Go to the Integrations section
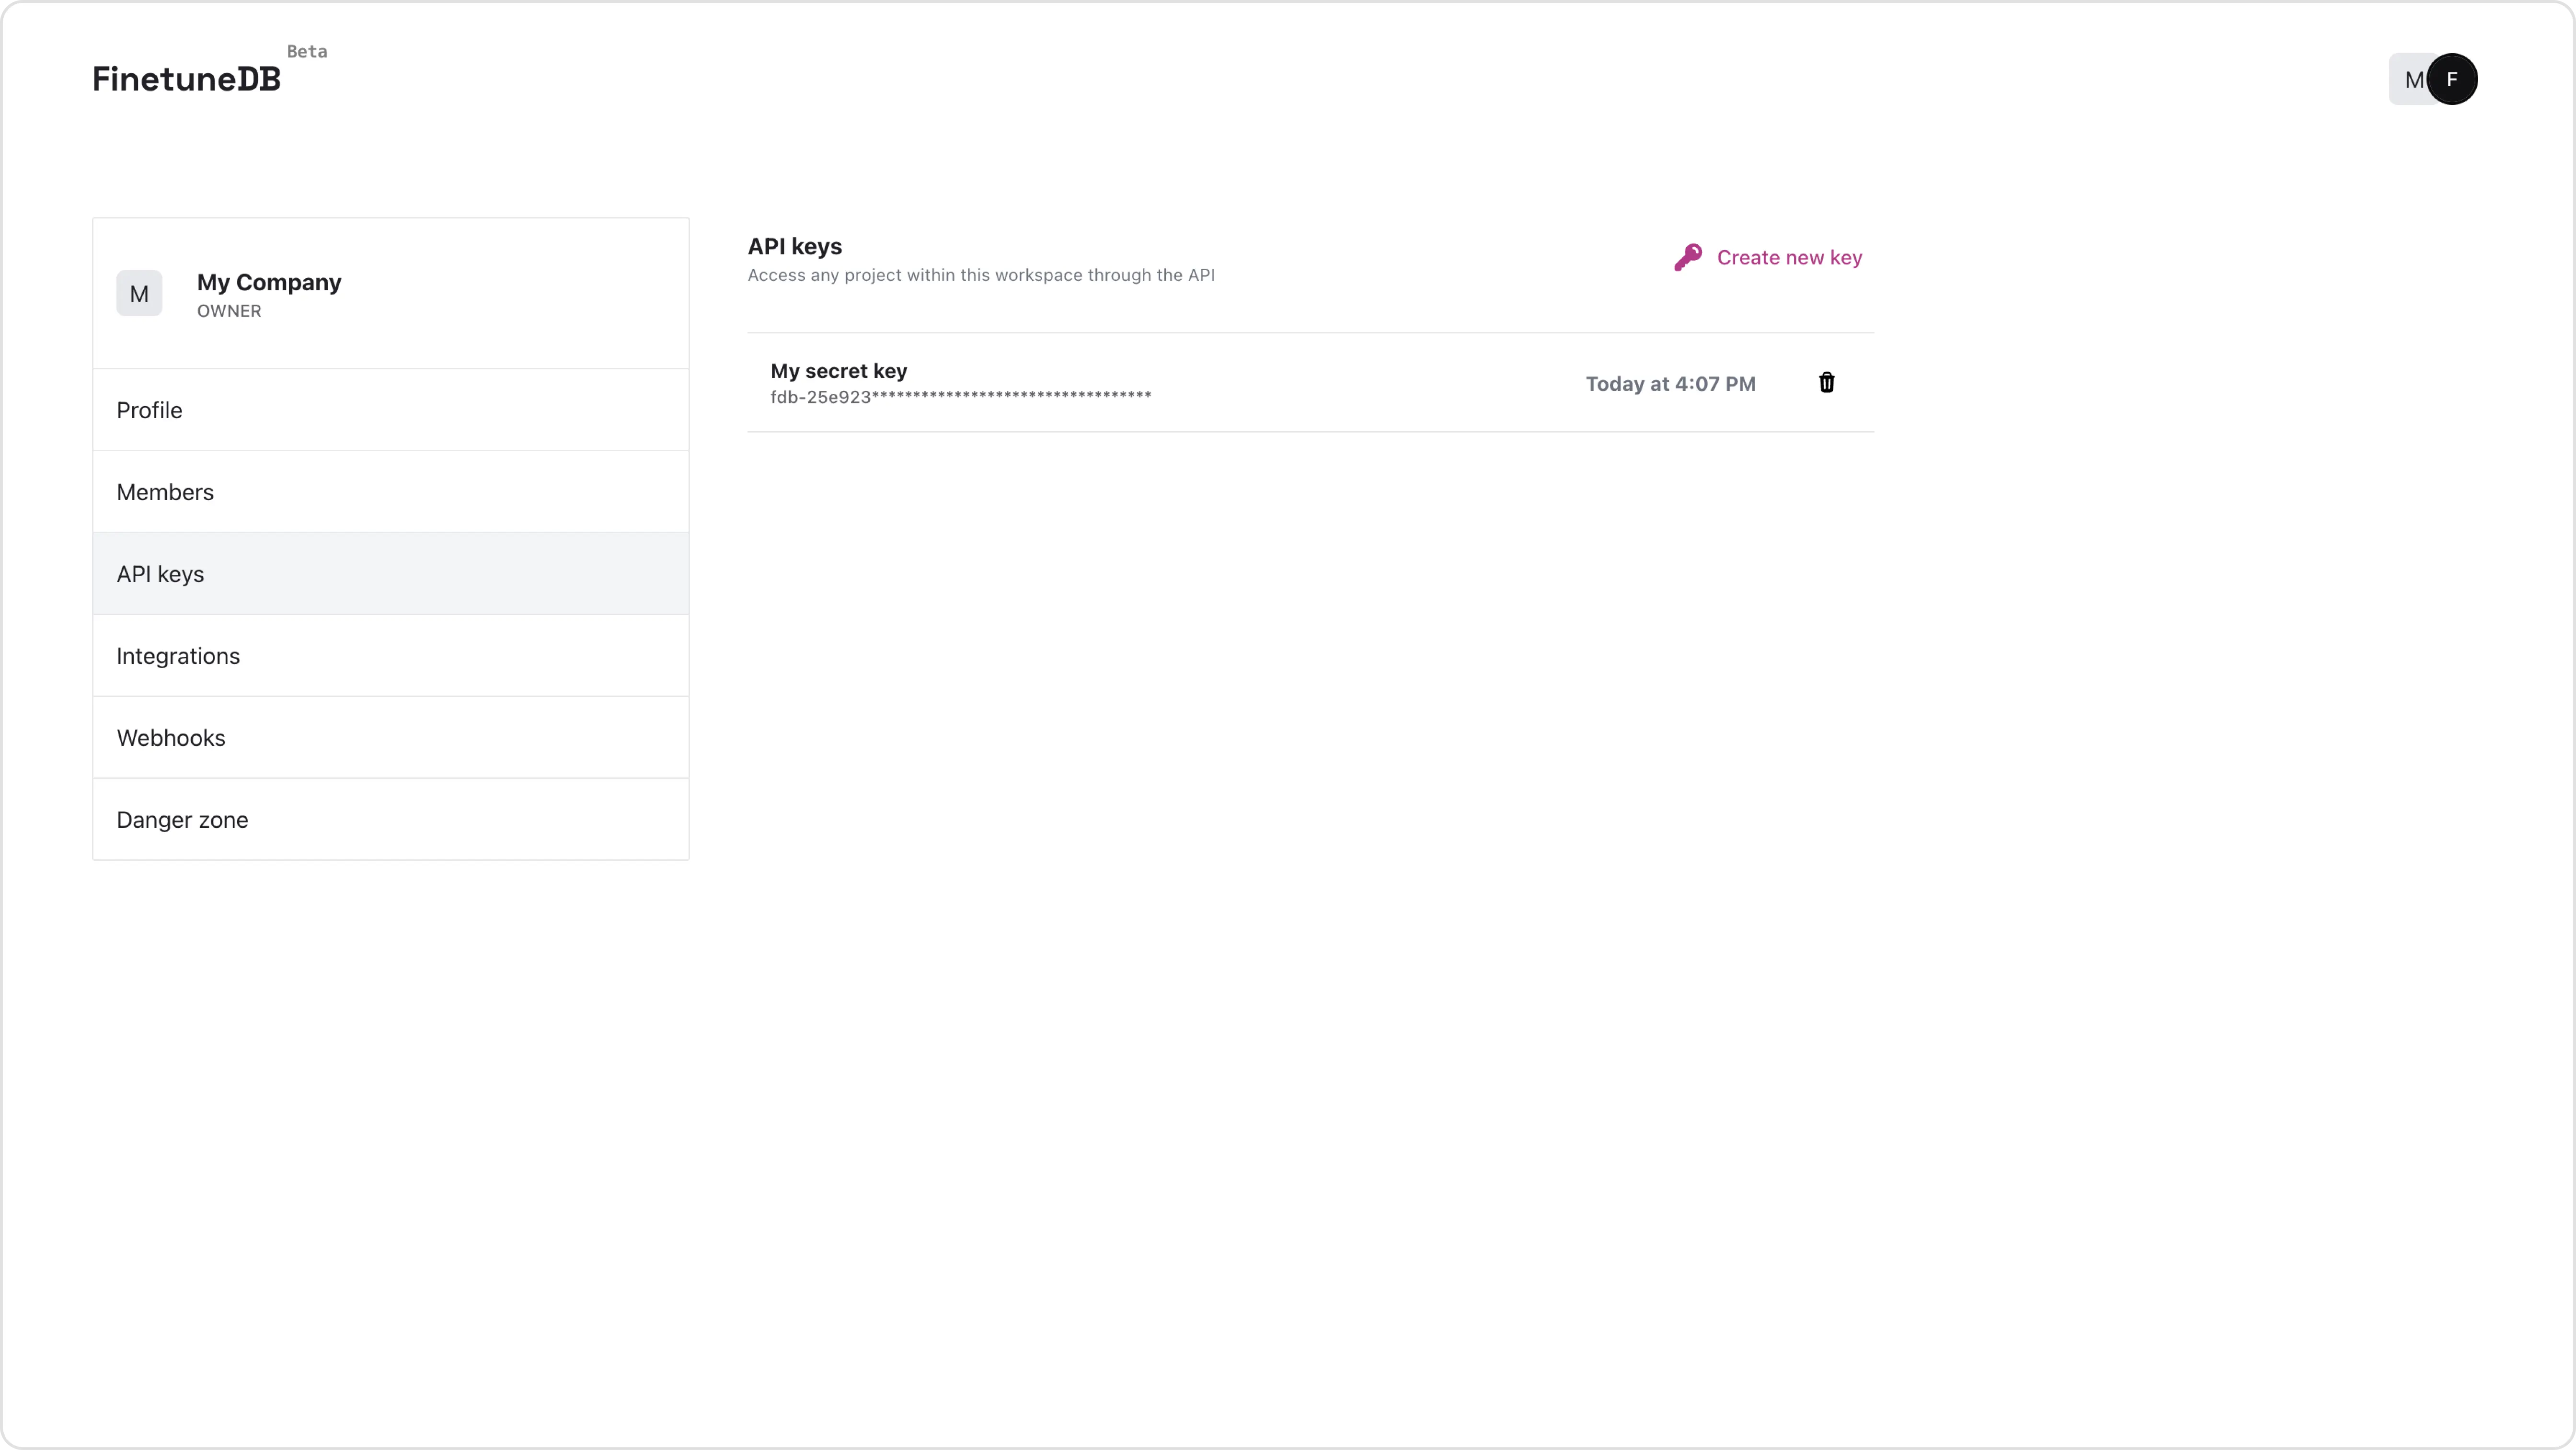Image resolution: width=2576 pixels, height=1450 pixels. pos(178,656)
